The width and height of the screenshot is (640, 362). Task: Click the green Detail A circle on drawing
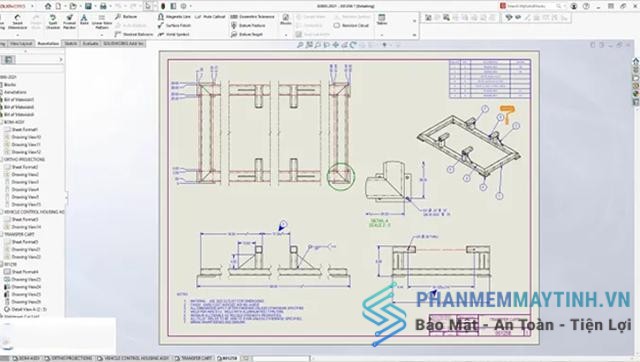[341, 177]
